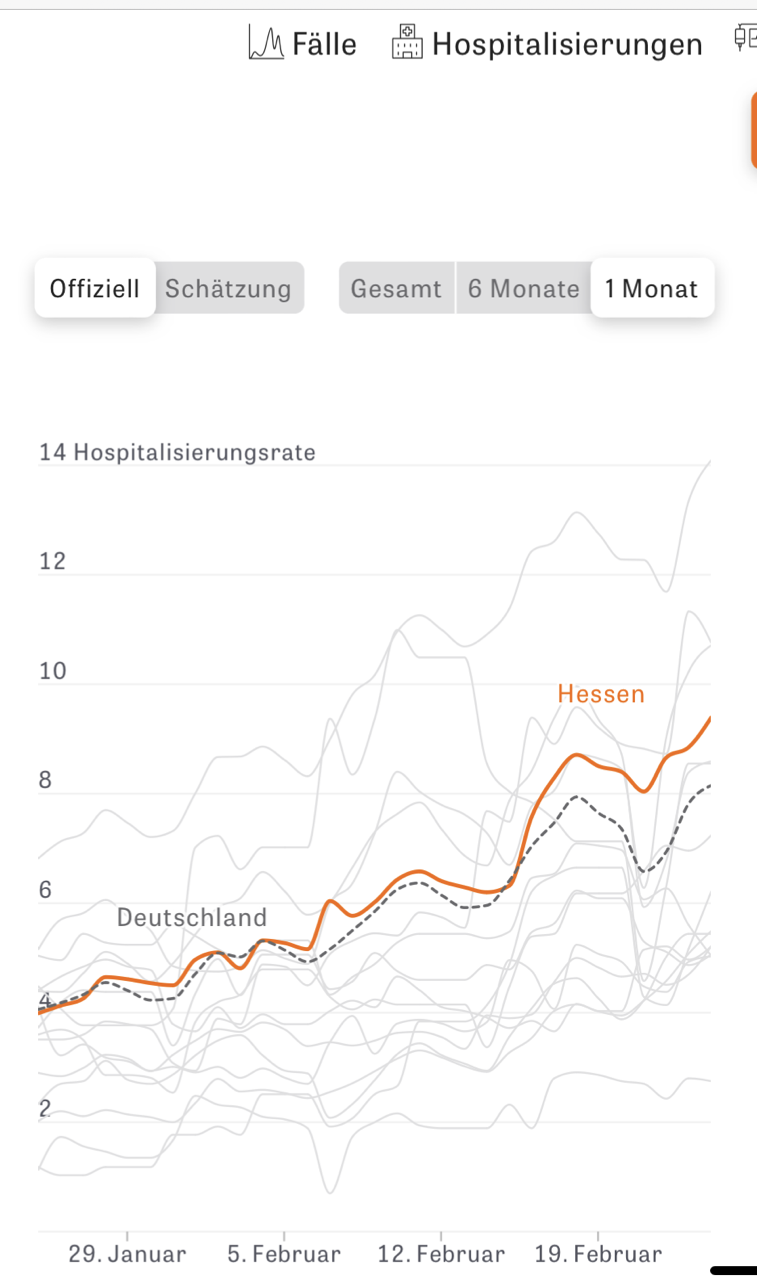Select the 1 Monat time range

tap(651, 289)
